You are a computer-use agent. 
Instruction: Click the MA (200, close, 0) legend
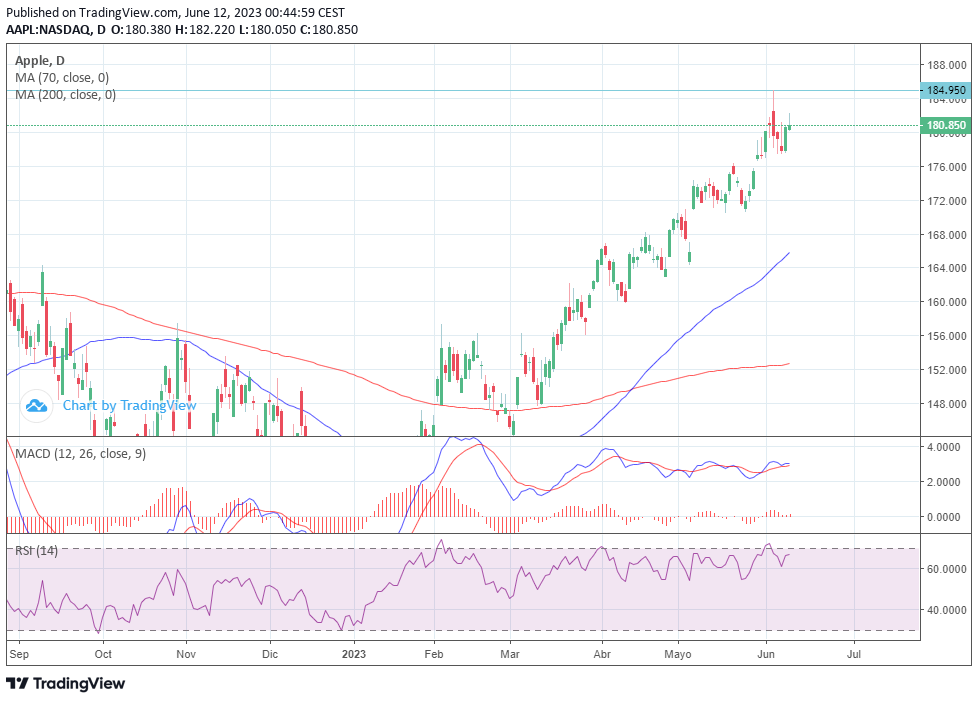[x=65, y=95]
